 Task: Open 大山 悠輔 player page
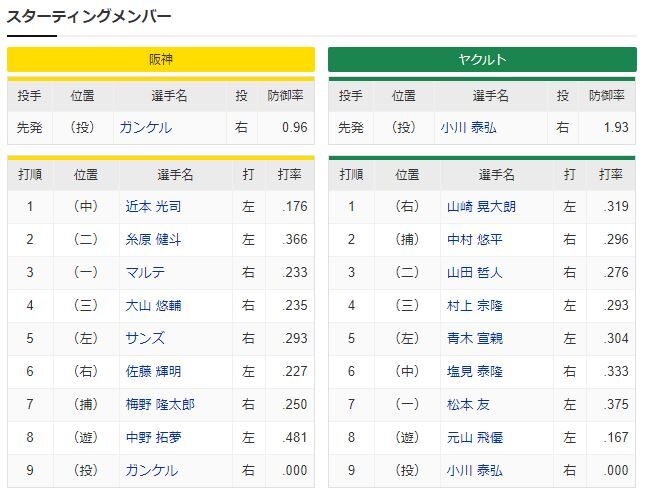pos(153,305)
